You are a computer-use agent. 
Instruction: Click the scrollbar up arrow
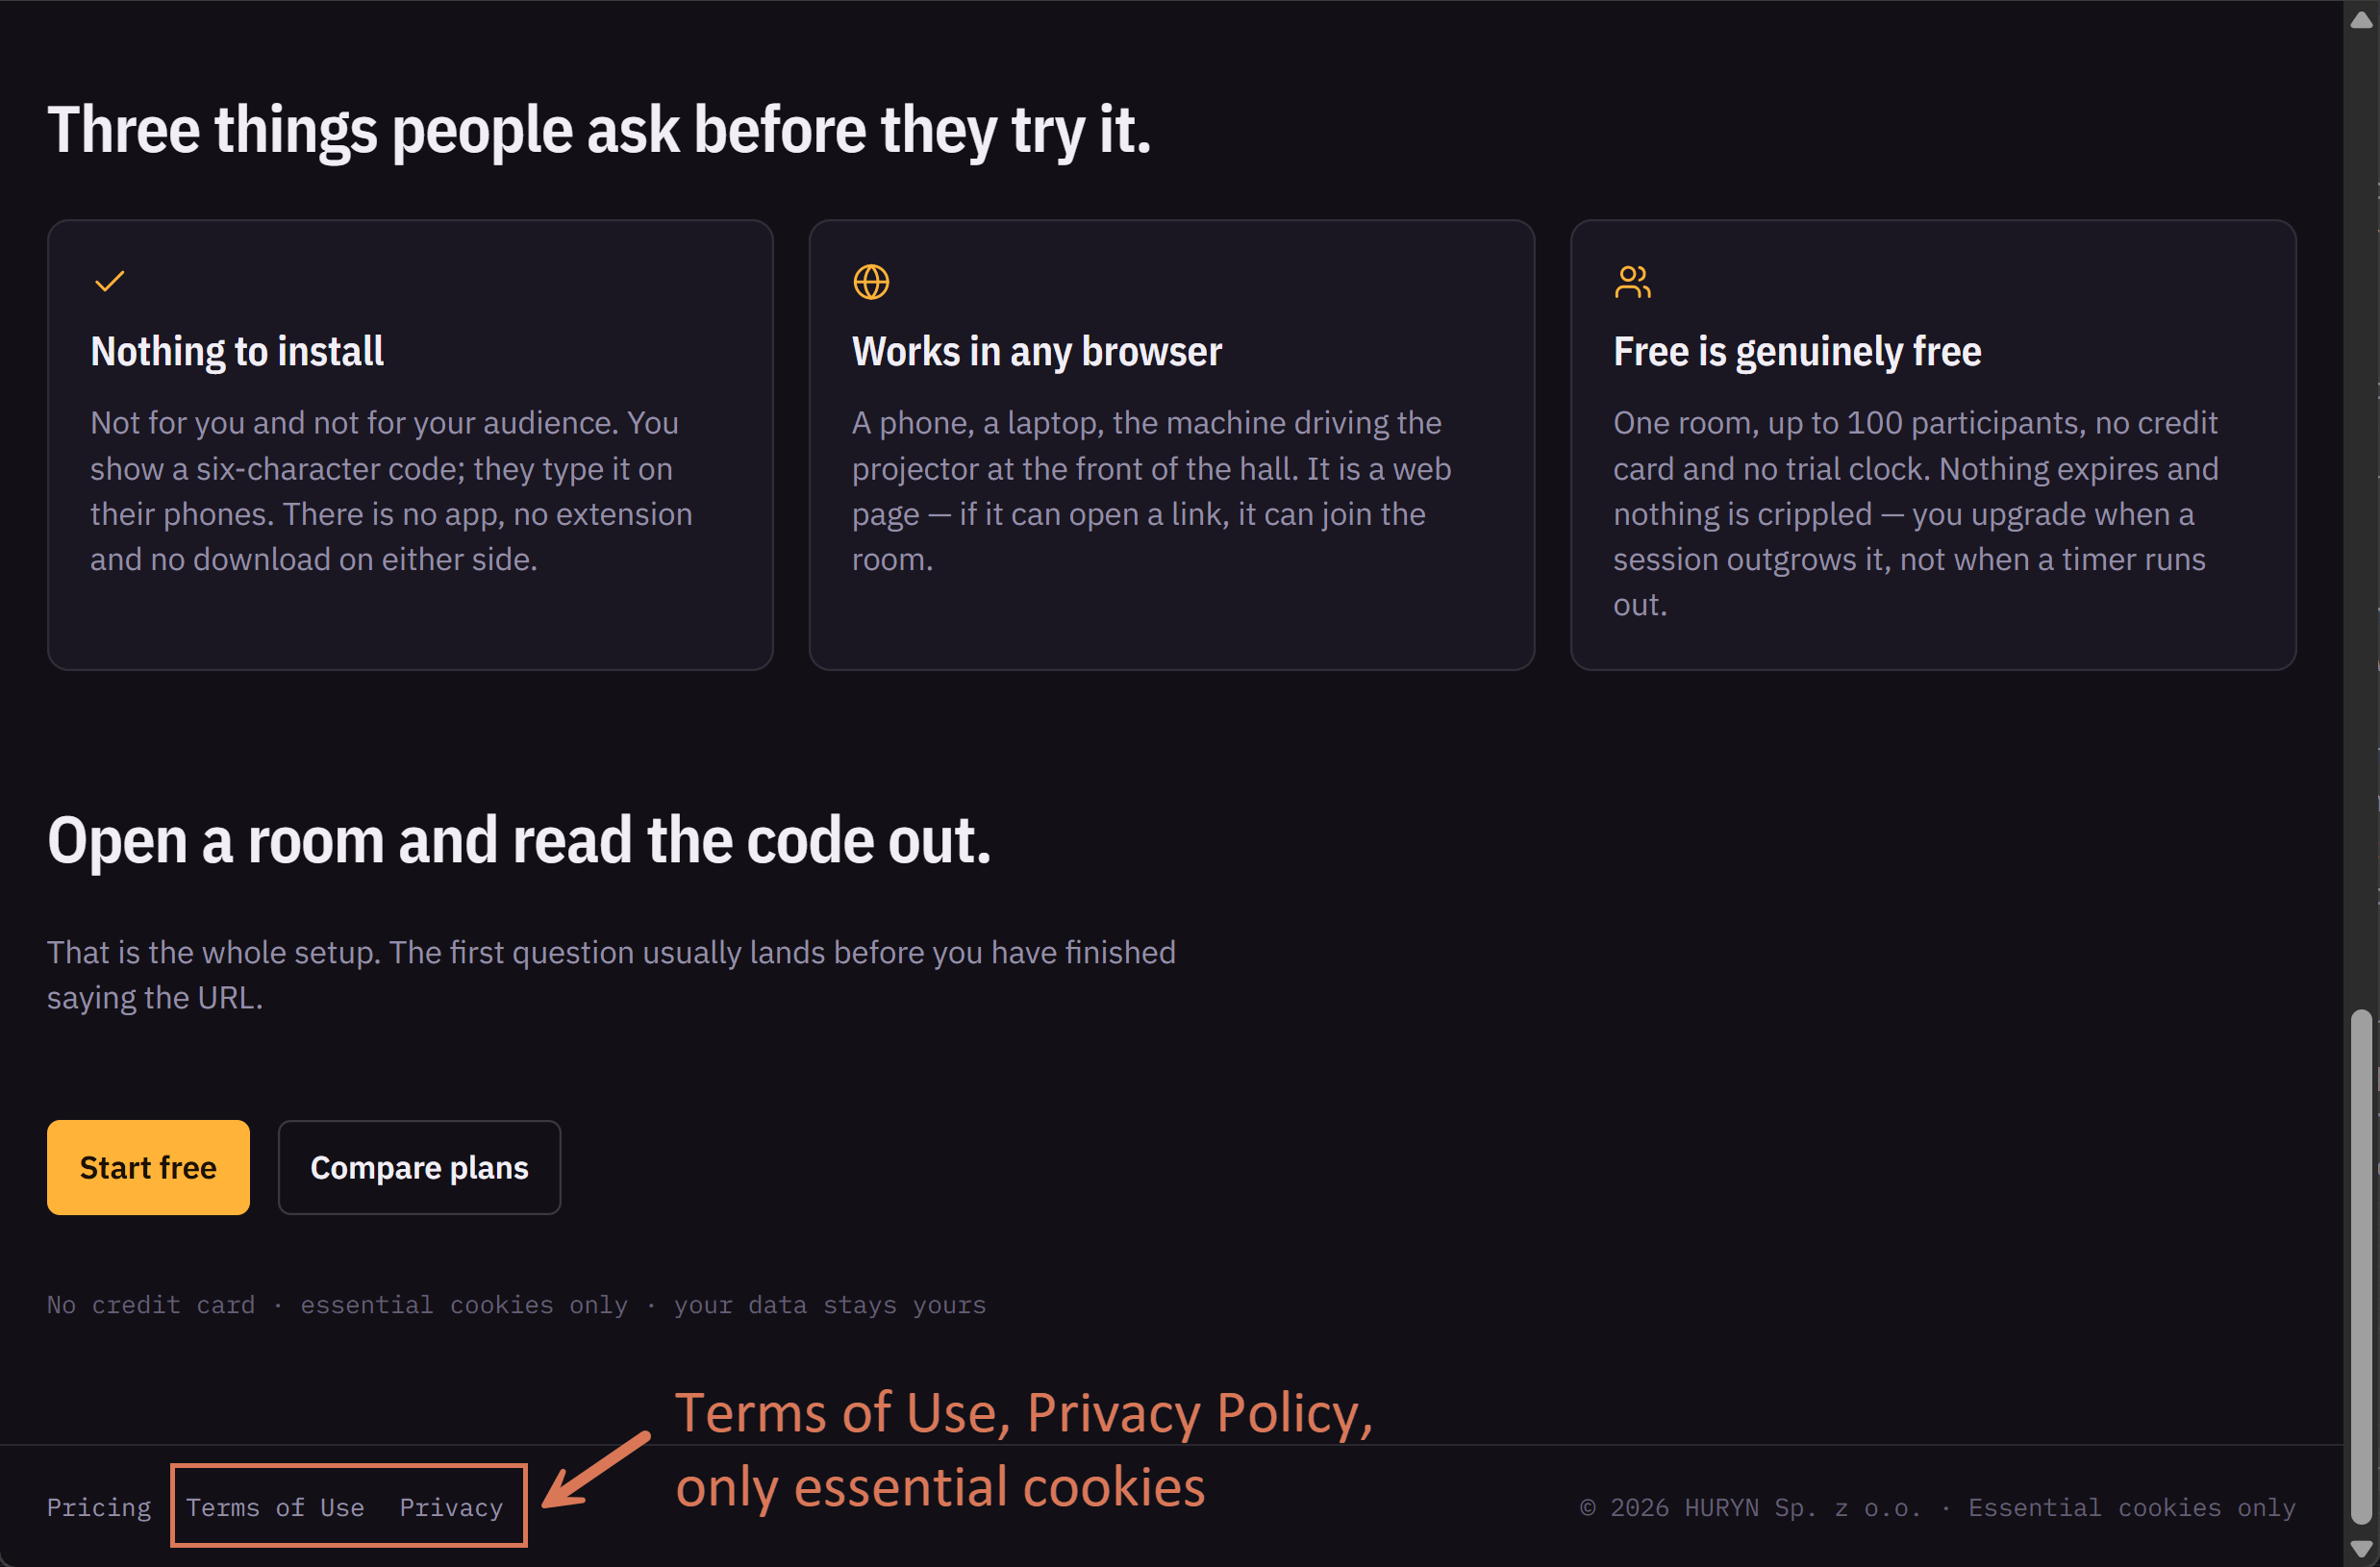coord(2361,19)
